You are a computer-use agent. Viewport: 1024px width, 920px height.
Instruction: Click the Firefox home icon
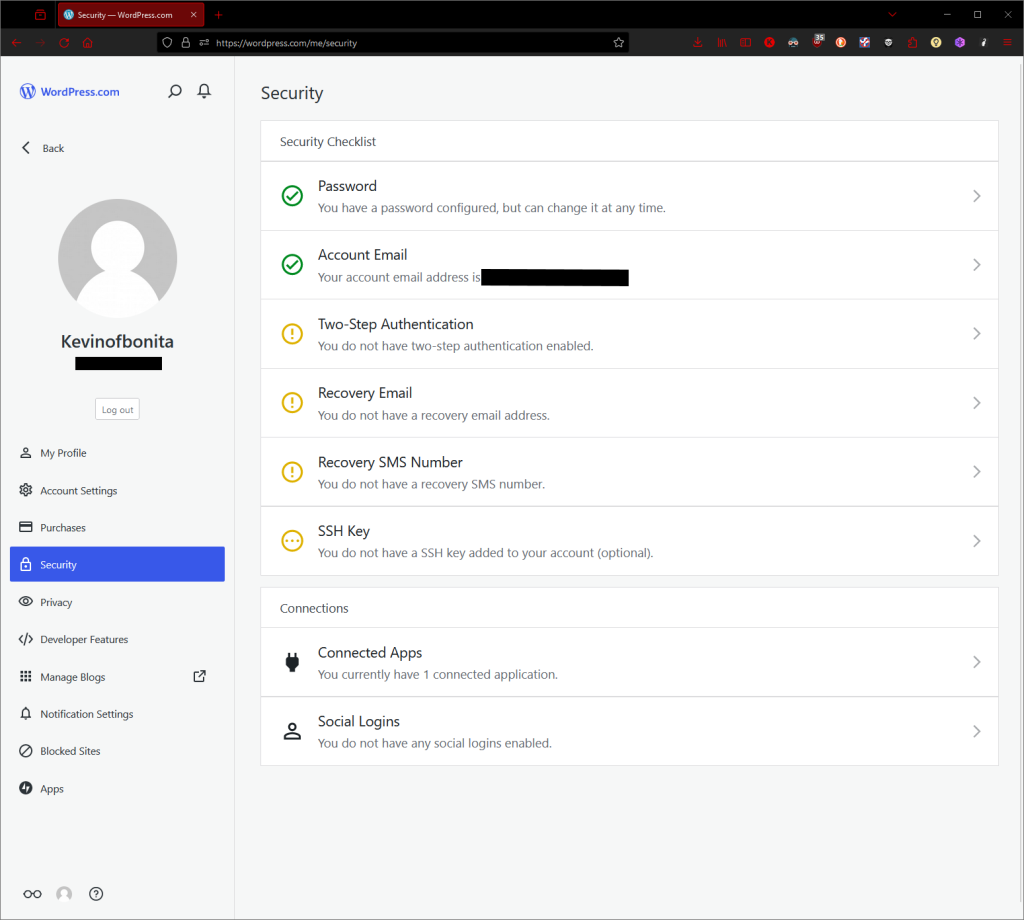pyautogui.click(x=88, y=43)
